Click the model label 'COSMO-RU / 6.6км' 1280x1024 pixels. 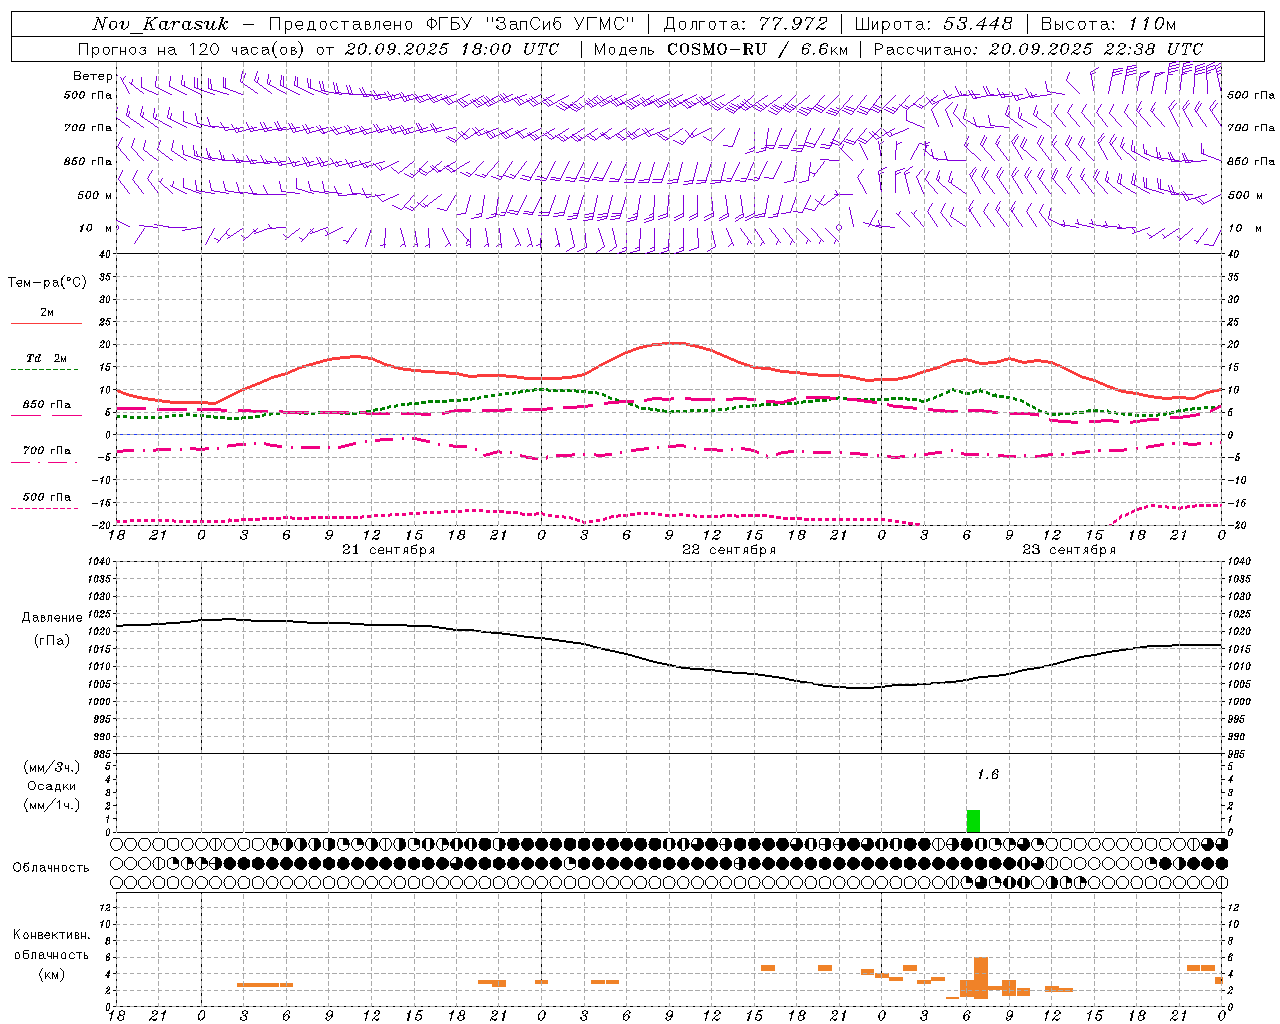(757, 49)
